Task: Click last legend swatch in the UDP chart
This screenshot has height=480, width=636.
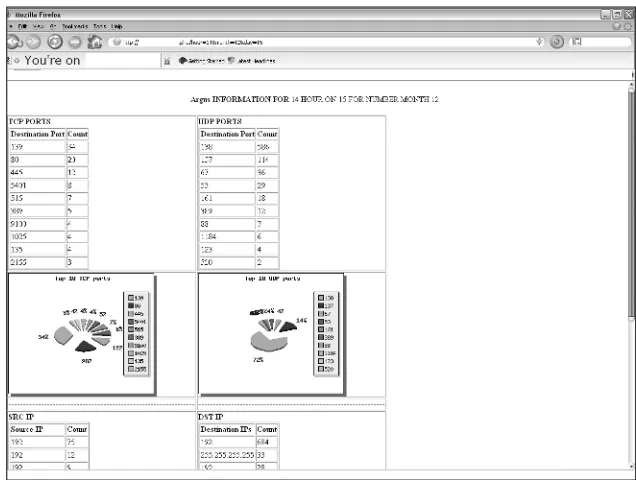Action: [321, 369]
